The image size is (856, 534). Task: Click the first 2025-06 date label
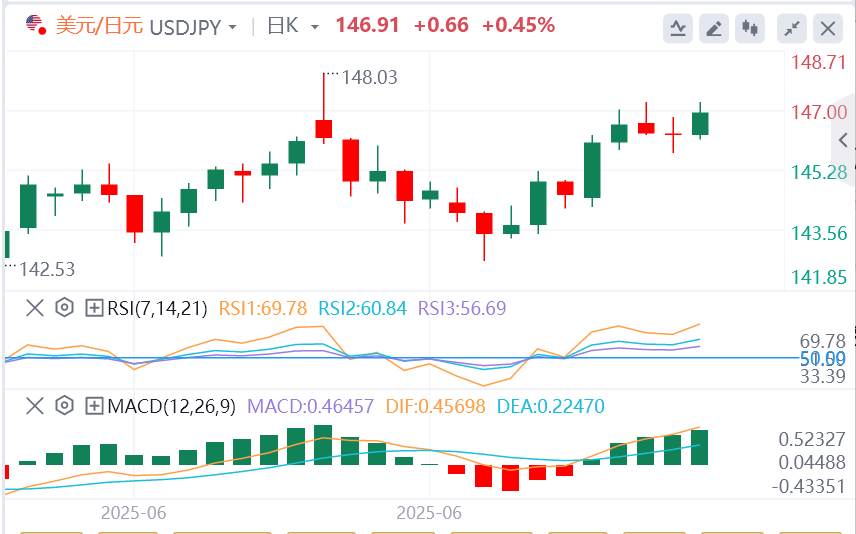coord(133,512)
